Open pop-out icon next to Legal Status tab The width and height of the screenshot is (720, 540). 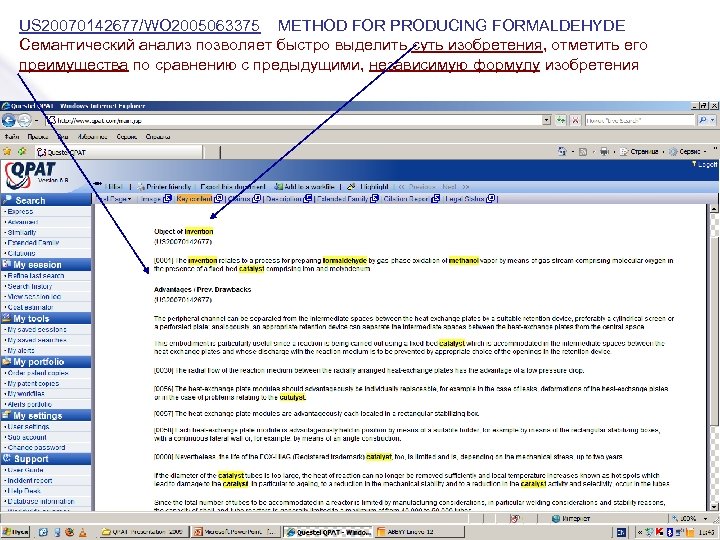(491, 198)
